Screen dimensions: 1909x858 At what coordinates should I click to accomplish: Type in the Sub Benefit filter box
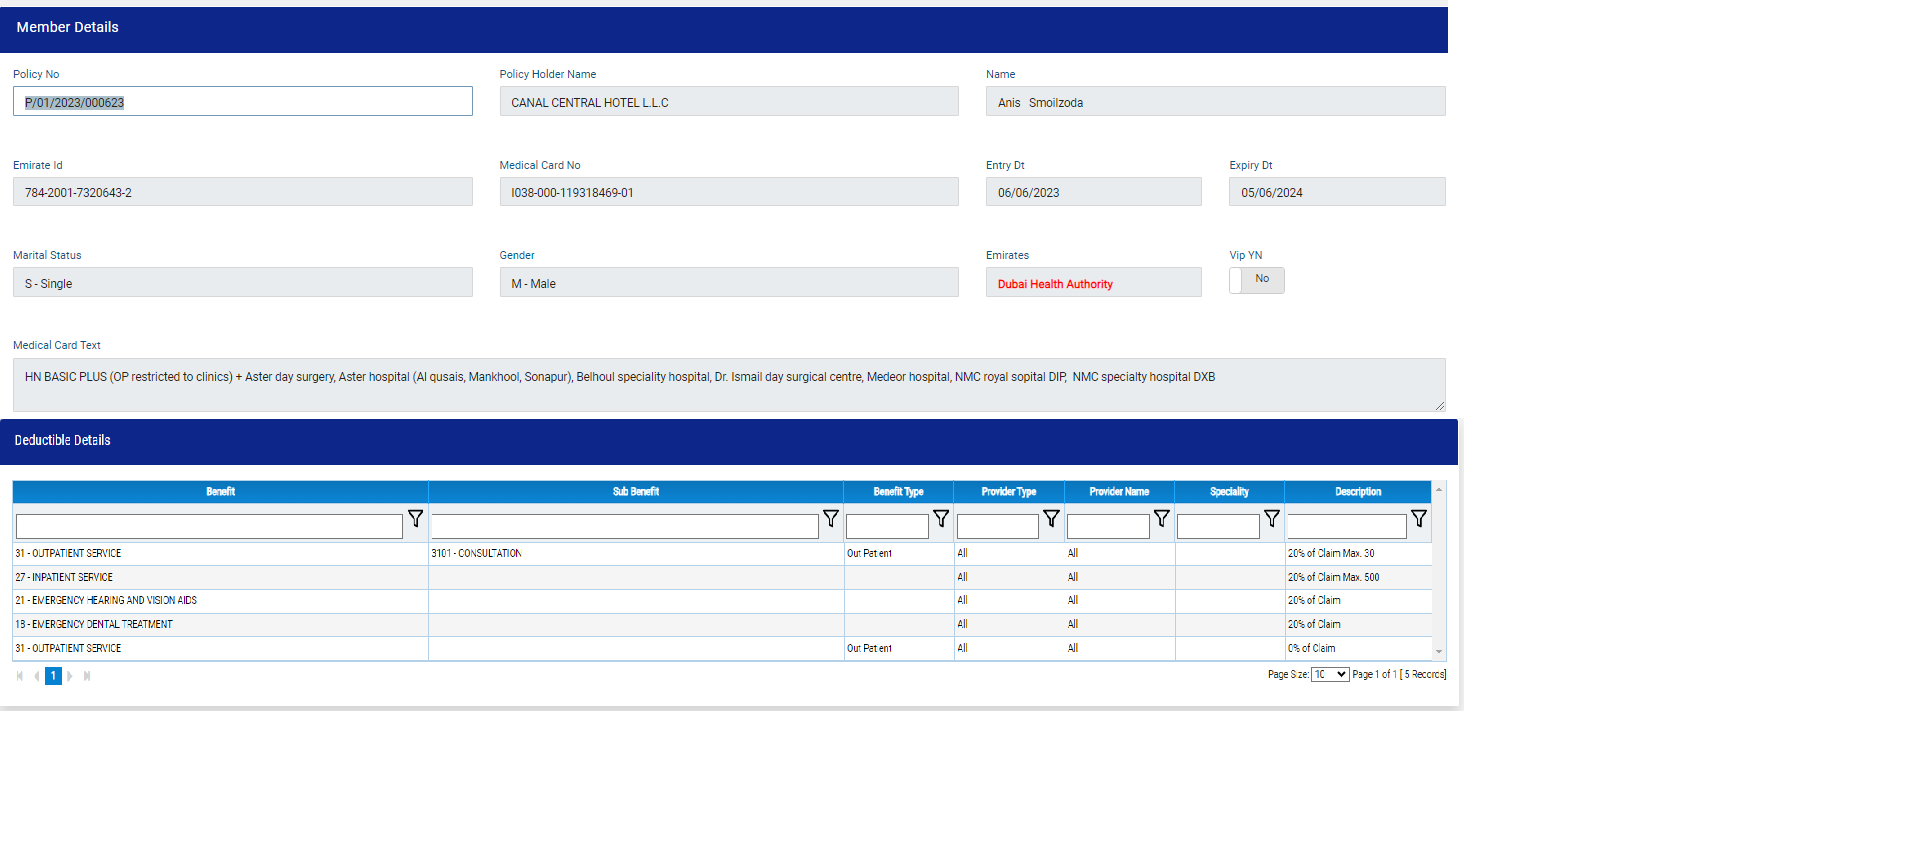pyautogui.click(x=624, y=526)
